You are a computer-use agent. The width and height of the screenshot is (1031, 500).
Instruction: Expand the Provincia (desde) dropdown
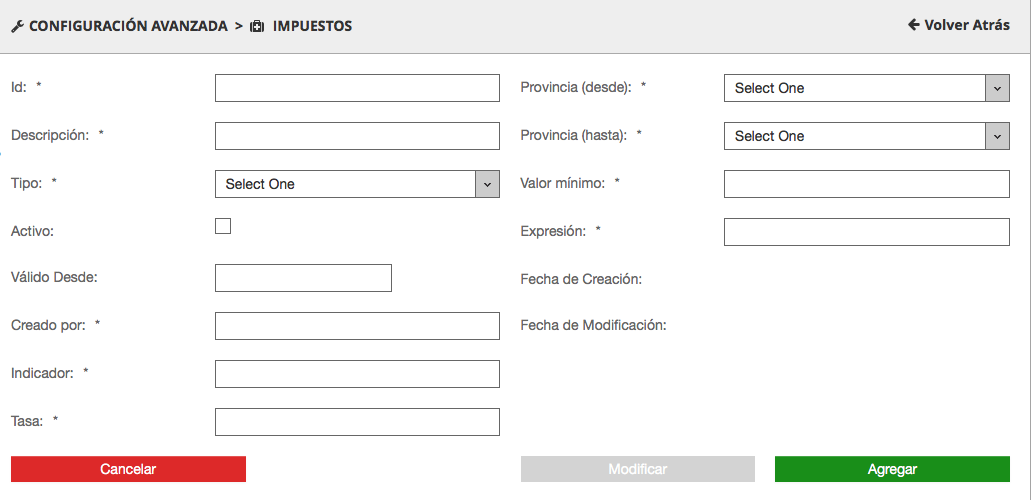click(866, 88)
